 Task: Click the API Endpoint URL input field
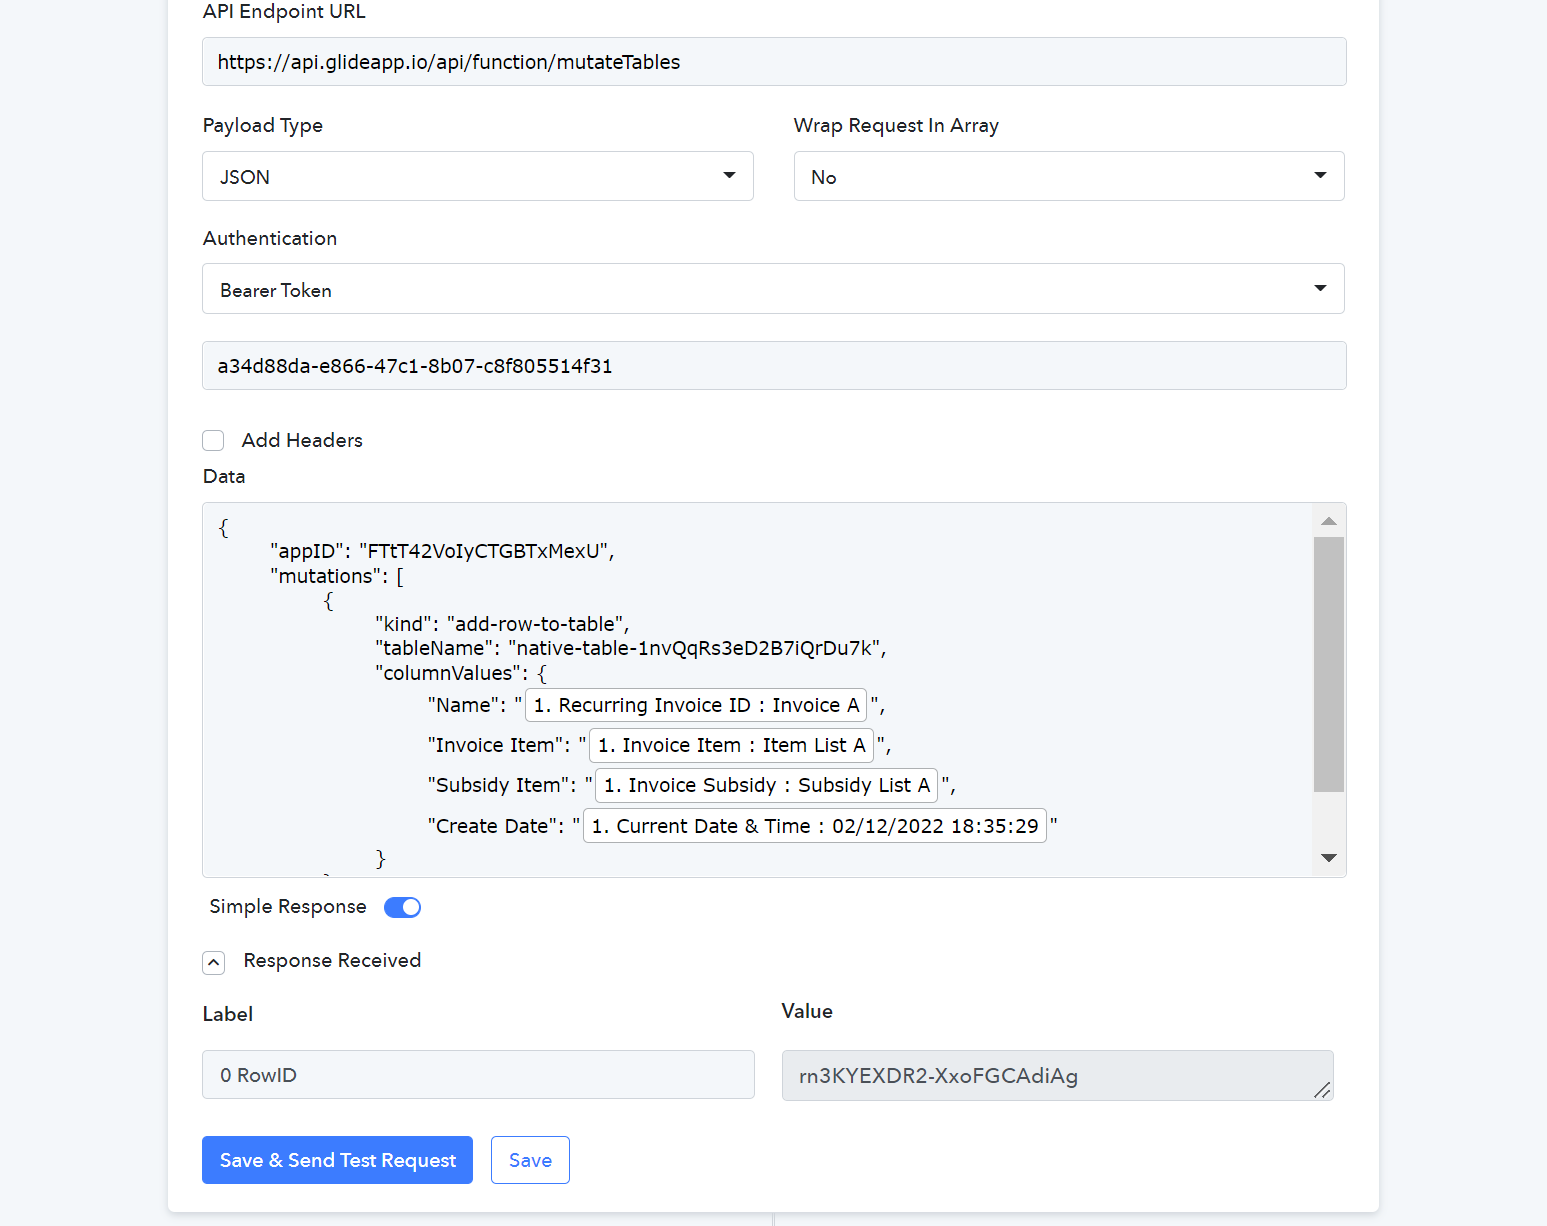774,62
